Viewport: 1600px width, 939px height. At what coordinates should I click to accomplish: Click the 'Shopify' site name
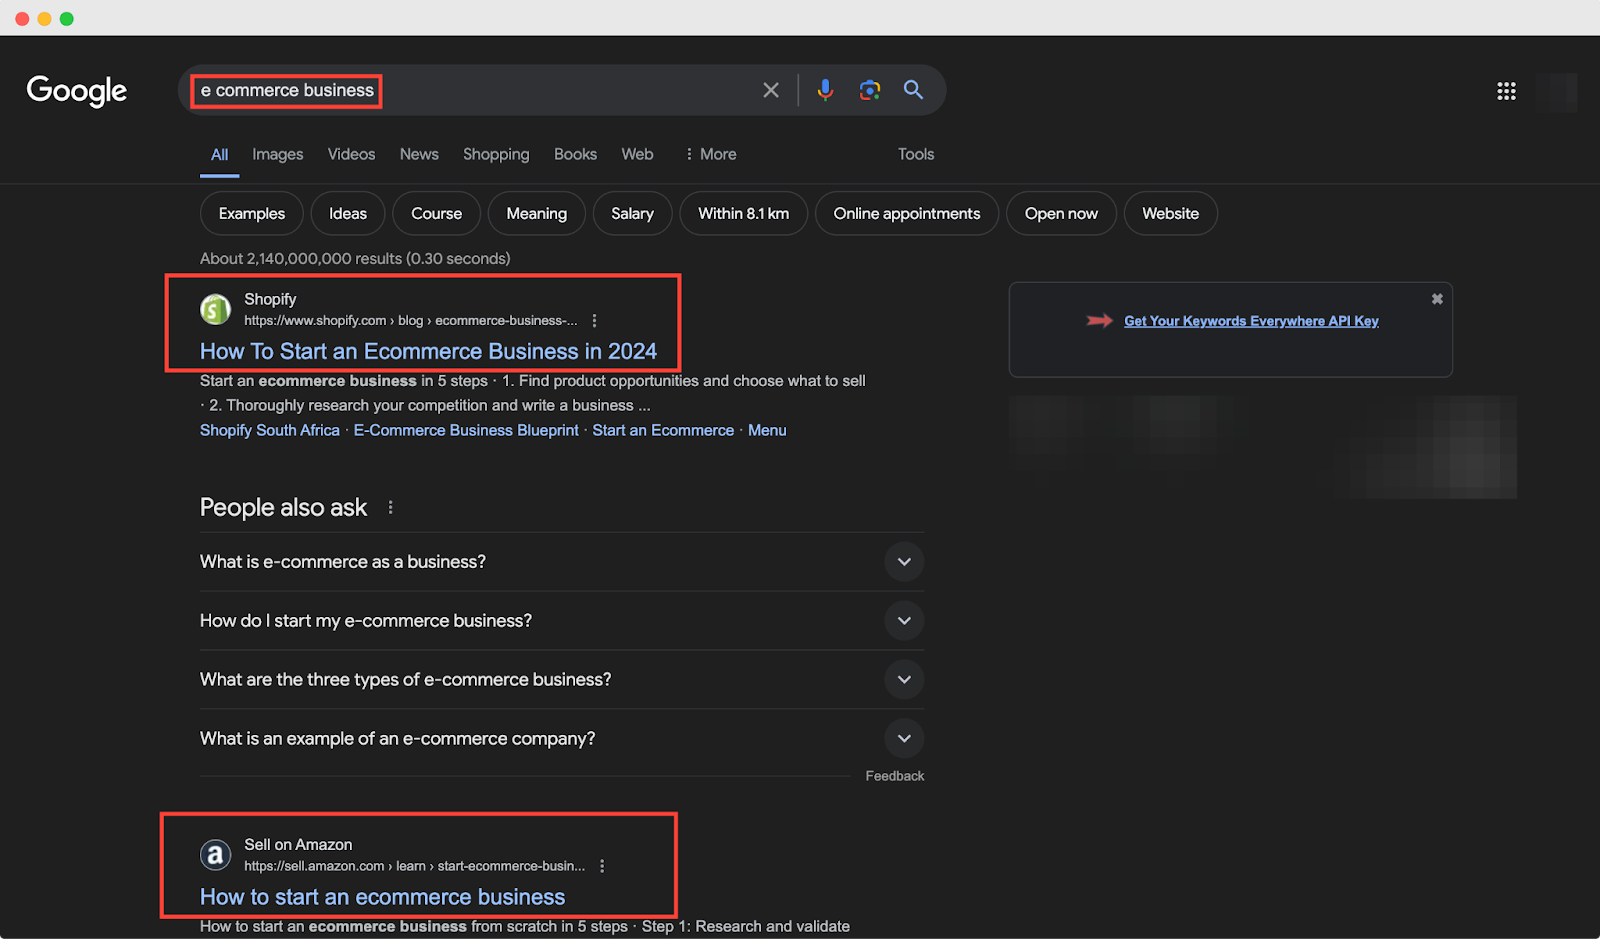click(x=270, y=299)
